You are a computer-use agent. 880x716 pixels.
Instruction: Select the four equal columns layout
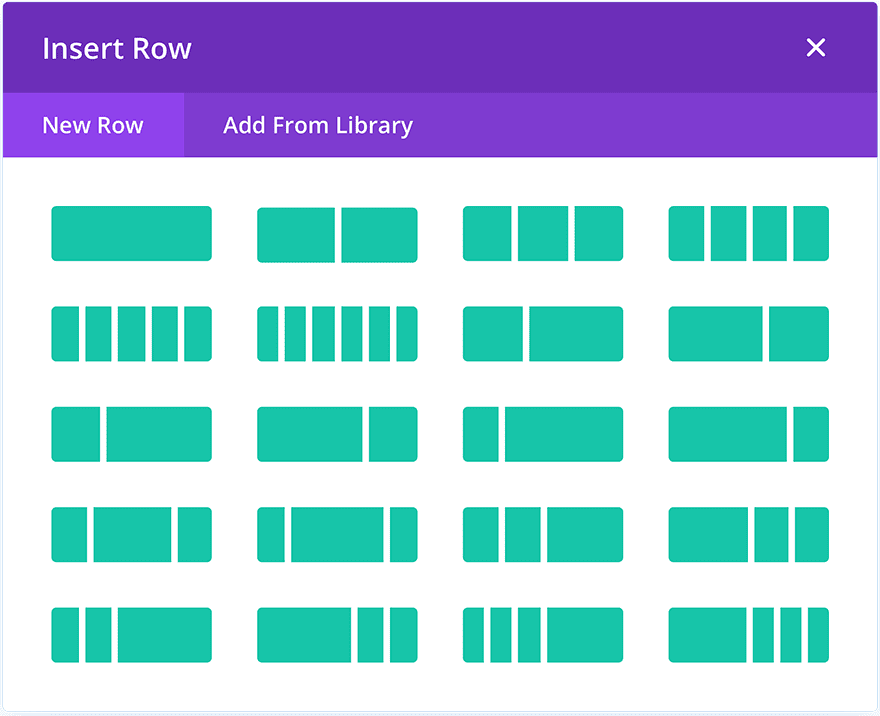pyautogui.click(x=748, y=234)
